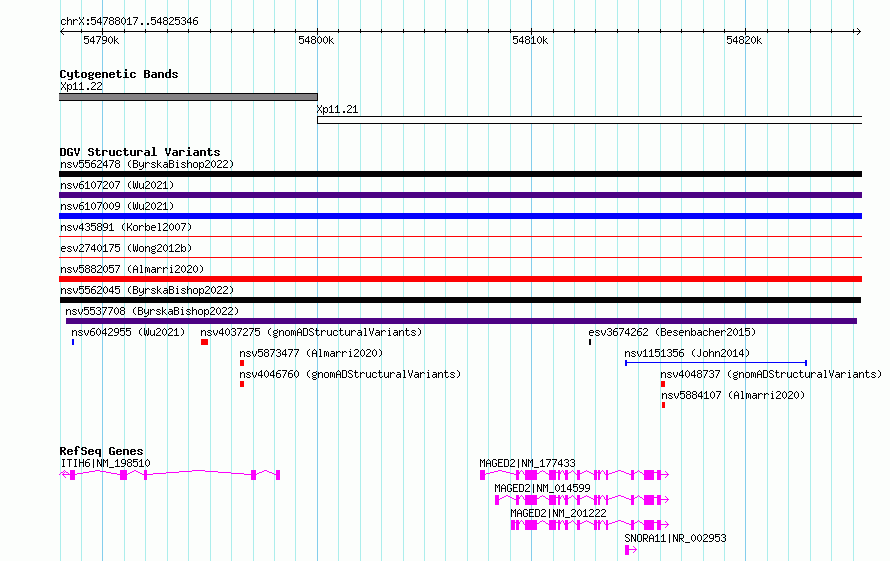Click the nsv4046760 (gnomADStructuralVariants) label

point(350,374)
